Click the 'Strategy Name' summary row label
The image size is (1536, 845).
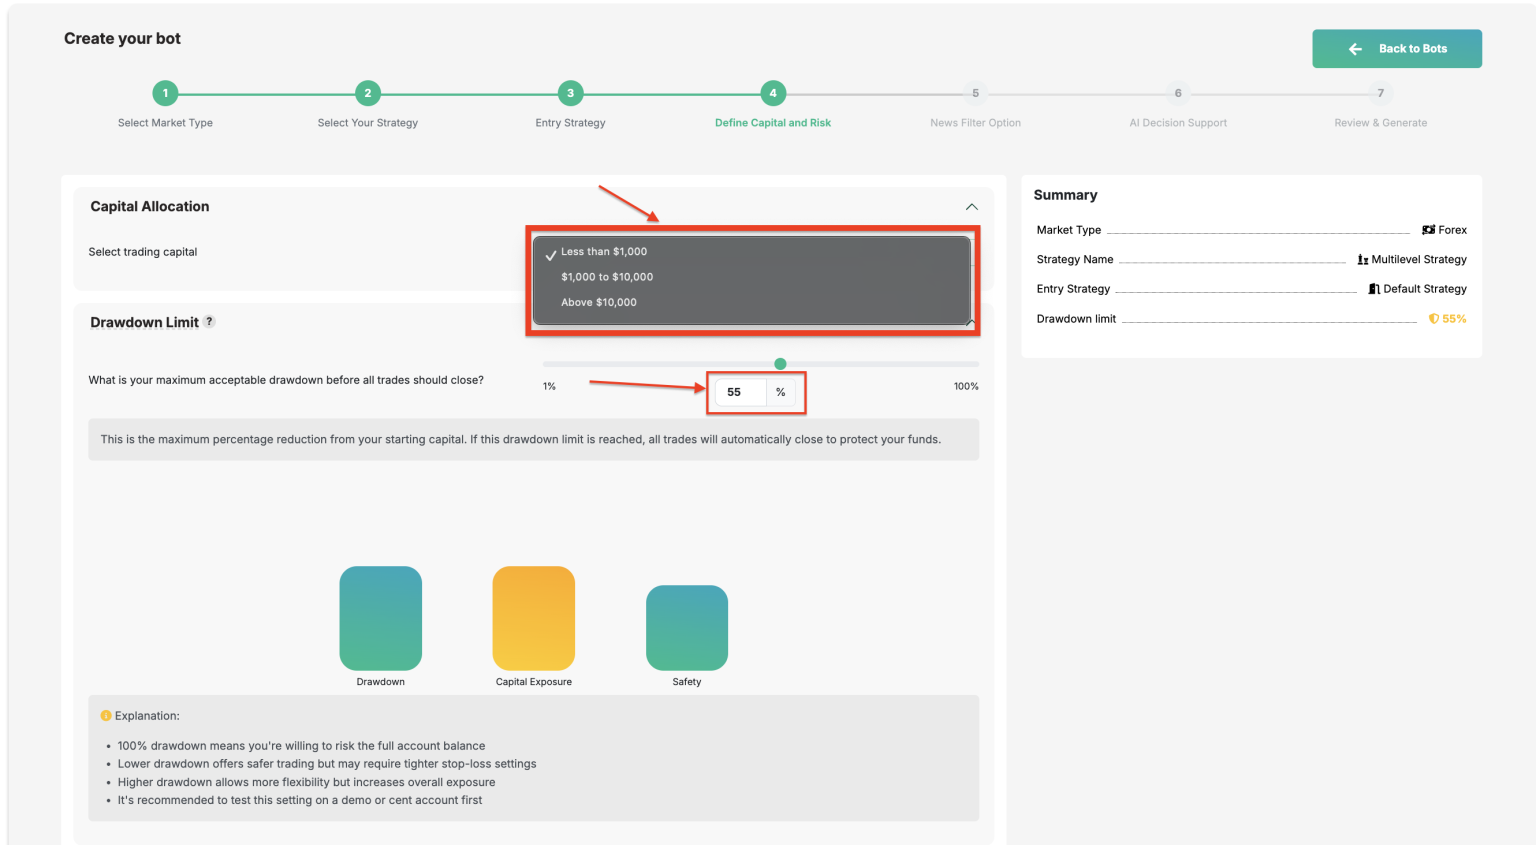point(1075,259)
